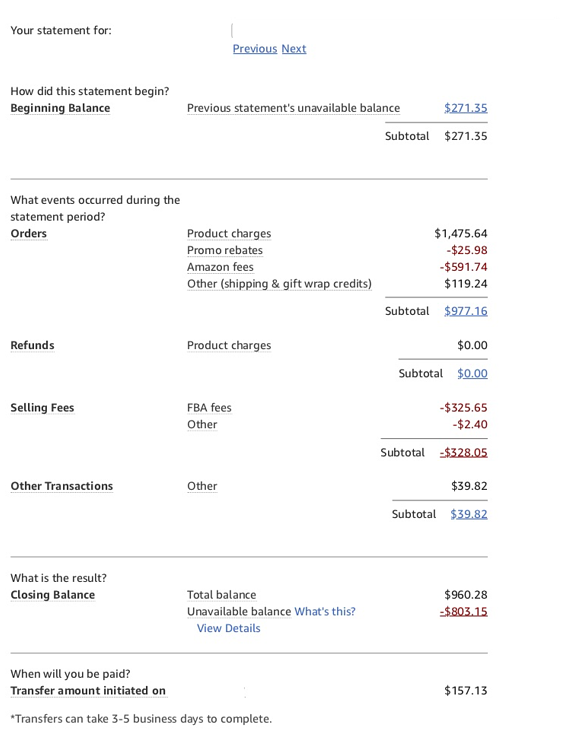Select the Other Transactions heading

(x=62, y=486)
